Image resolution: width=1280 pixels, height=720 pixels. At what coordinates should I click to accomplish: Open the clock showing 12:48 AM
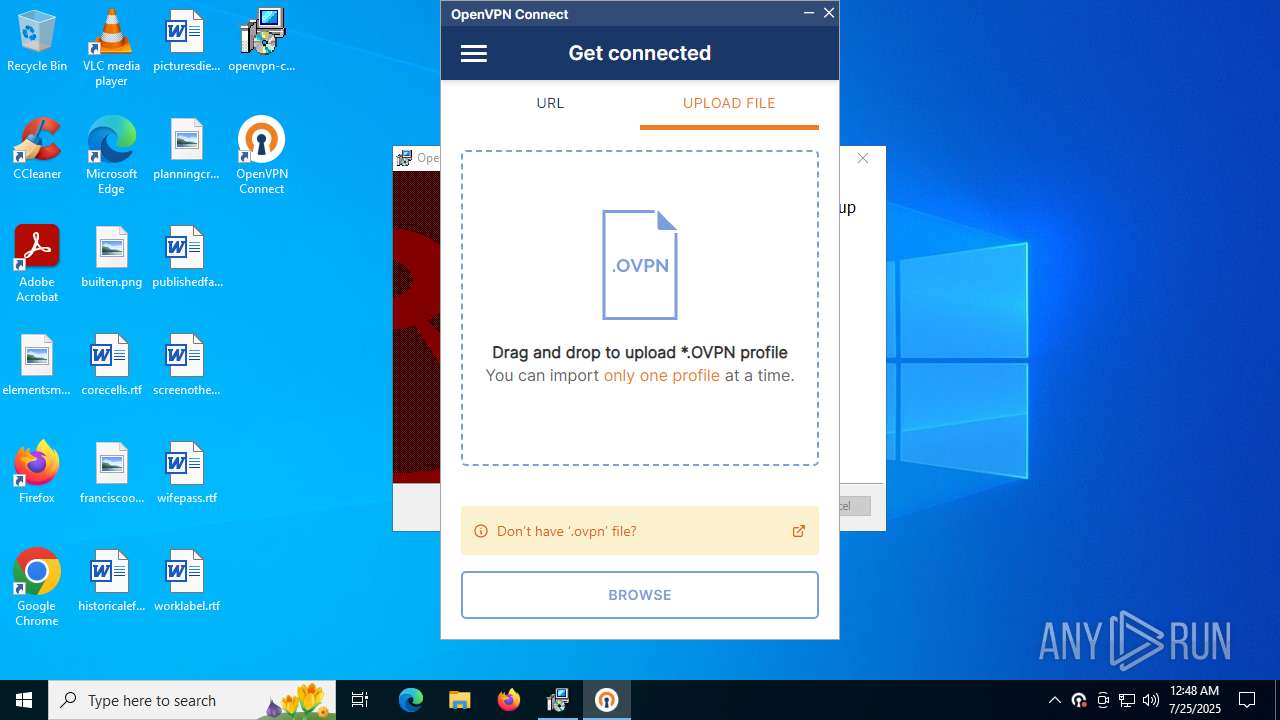[1195, 700]
